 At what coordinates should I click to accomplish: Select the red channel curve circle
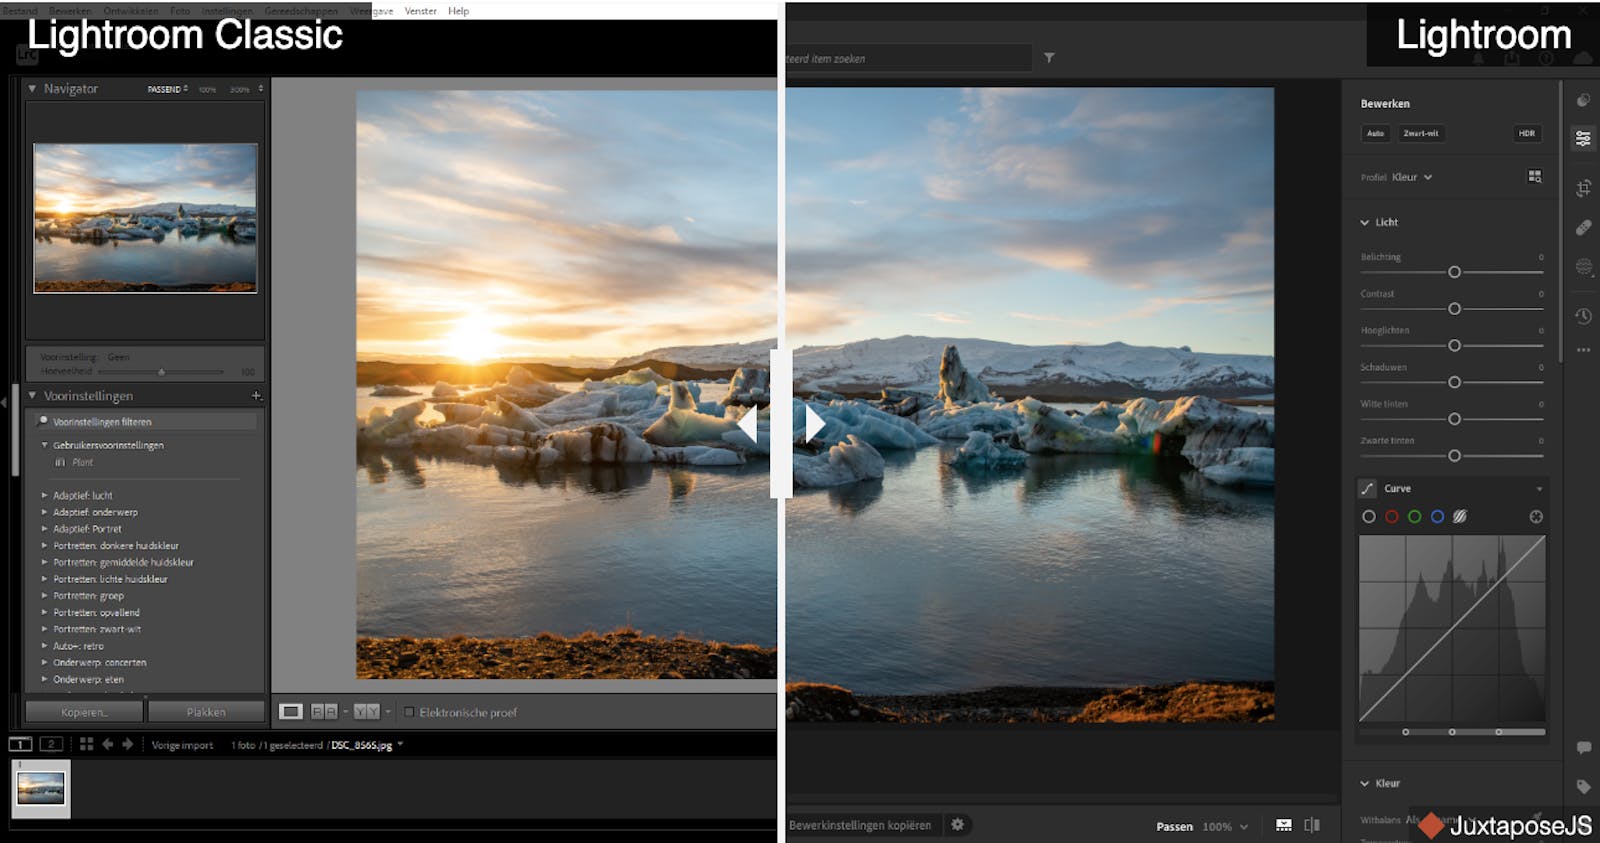[x=1391, y=517]
